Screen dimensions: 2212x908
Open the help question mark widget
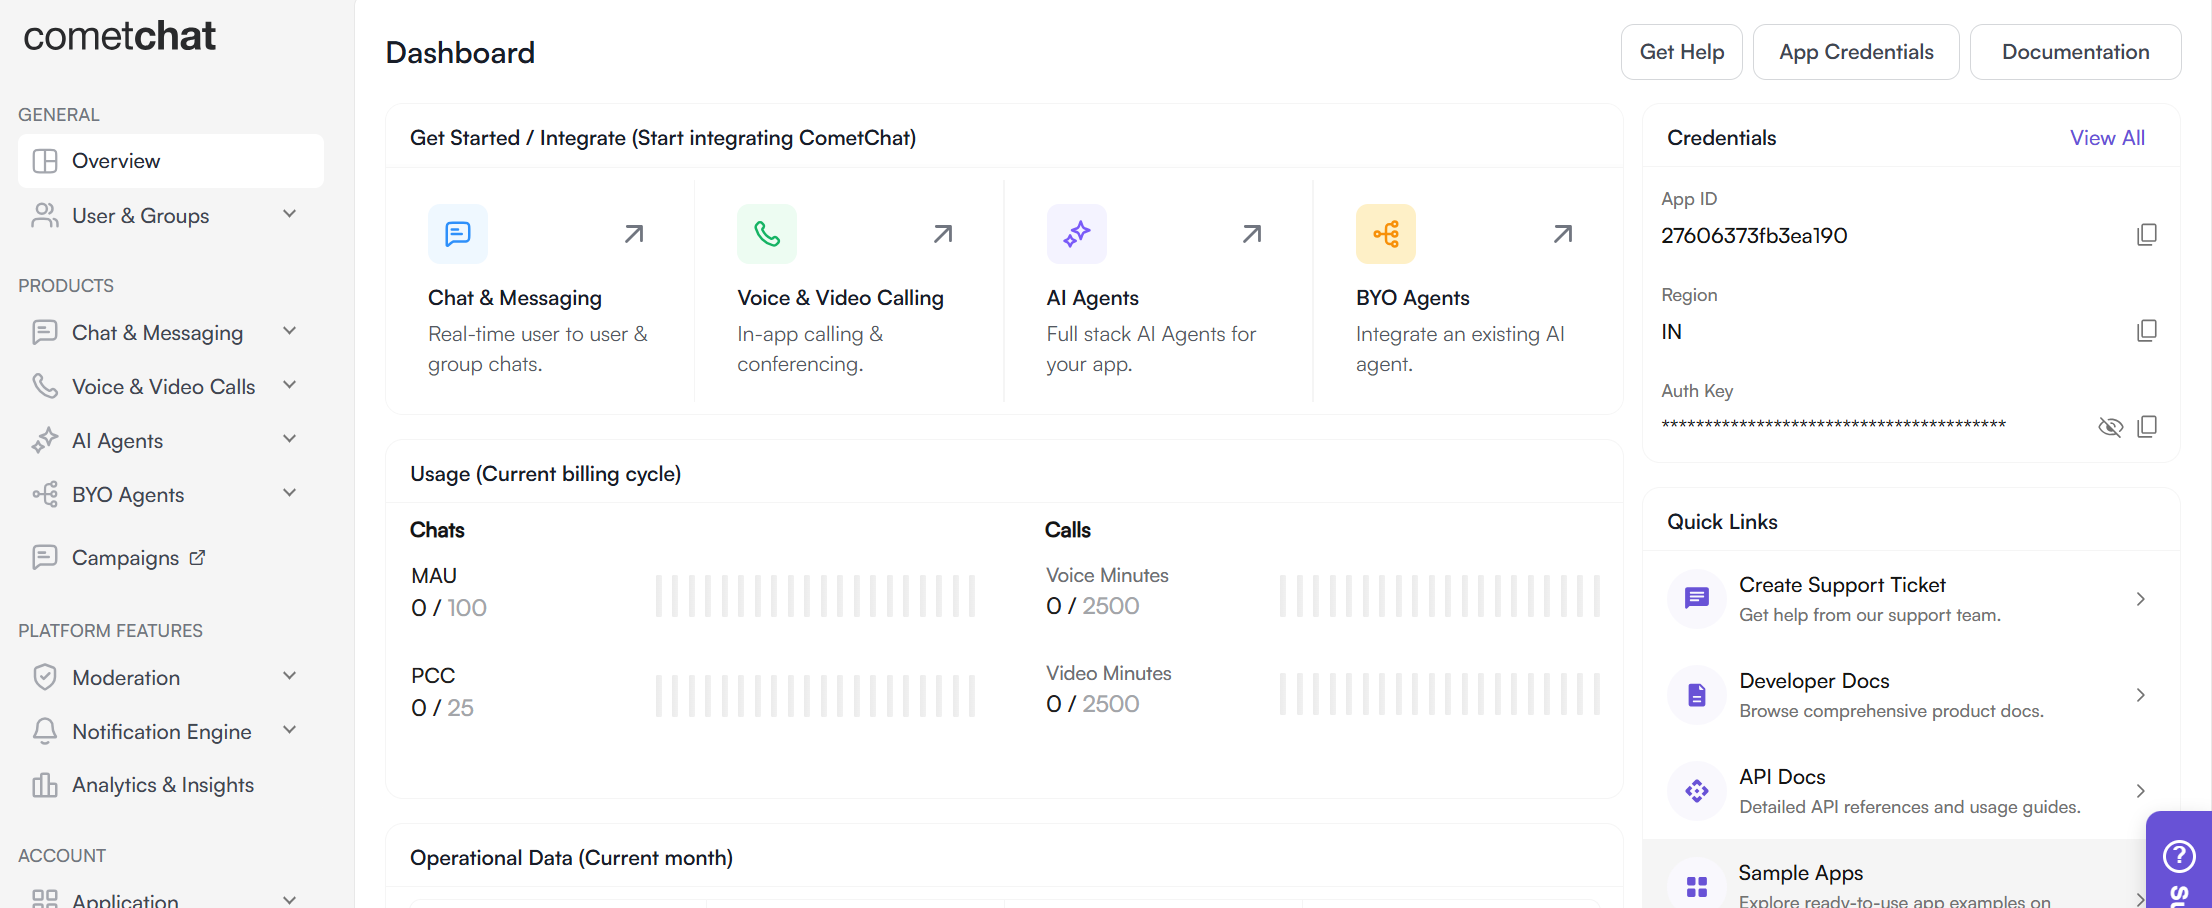coord(2179,857)
